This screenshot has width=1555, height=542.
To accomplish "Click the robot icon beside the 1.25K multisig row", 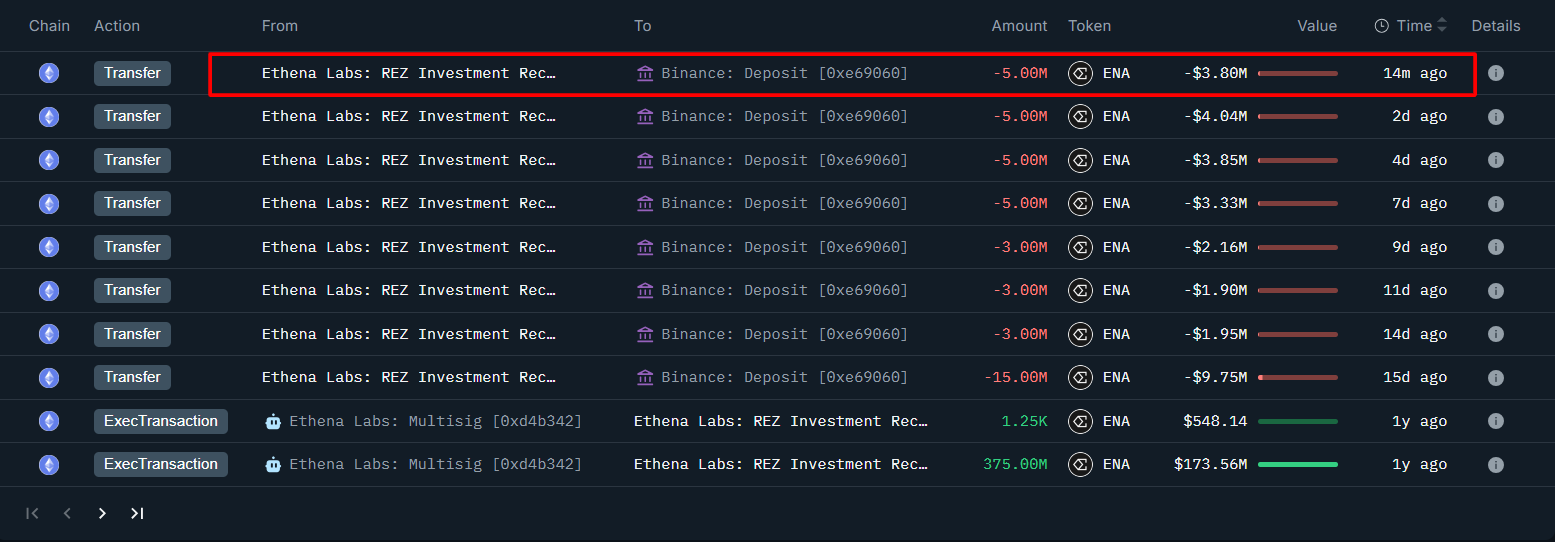I will pos(273,421).
